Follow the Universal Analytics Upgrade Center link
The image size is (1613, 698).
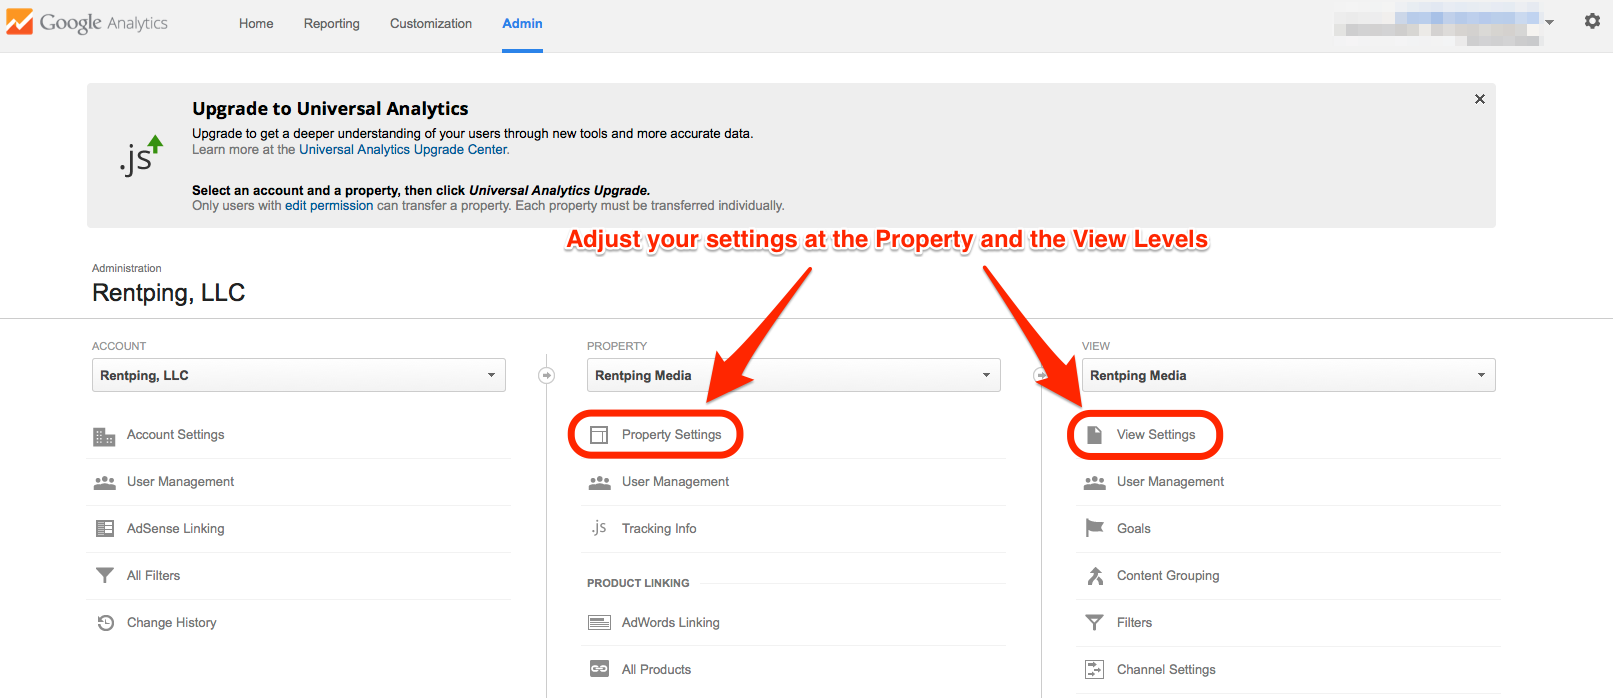[403, 150]
